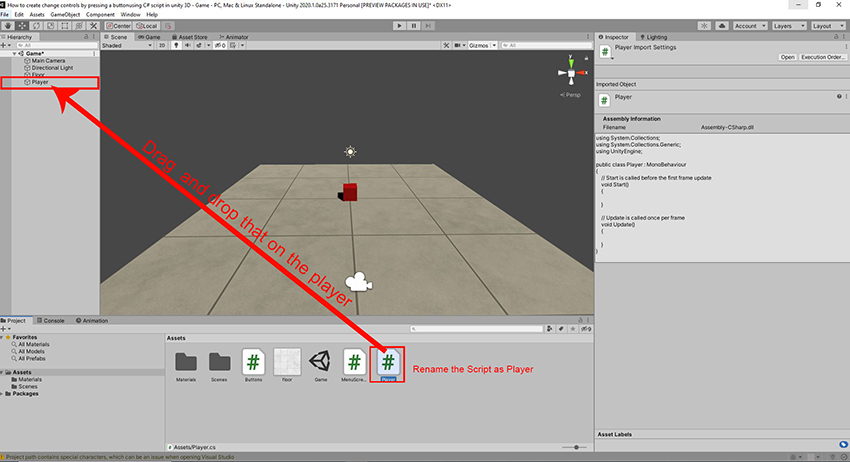Viewport: 850px width, 462px height.
Task: Select the Transform tool in toolbar
Action: pyautogui.click(x=79, y=25)
